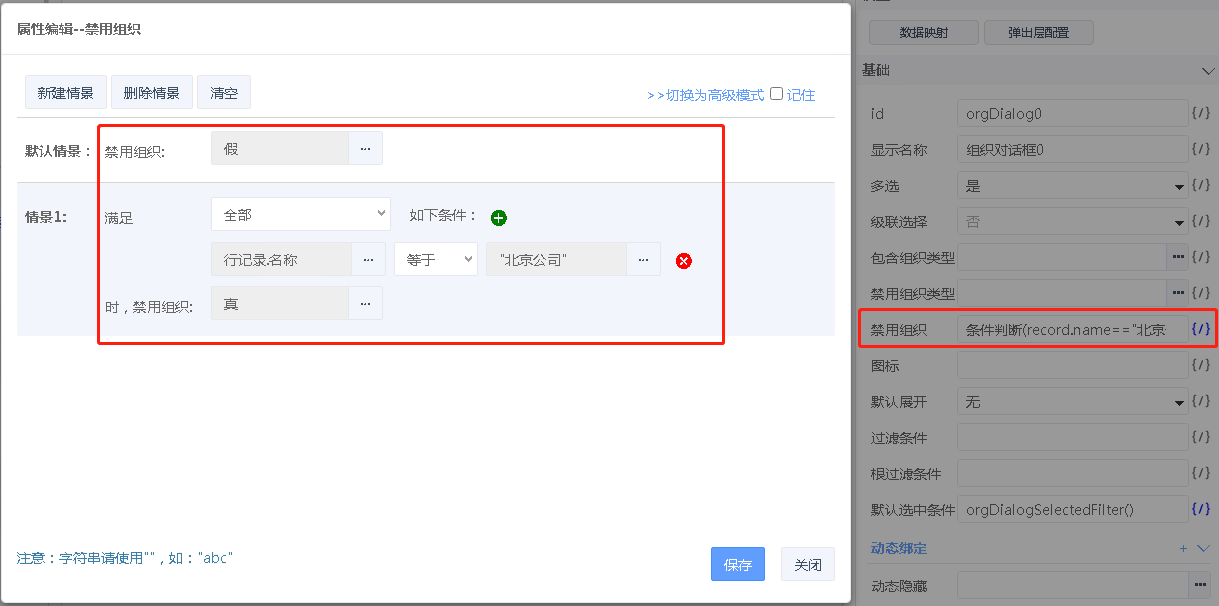Image resolution: width=1219 pixels, height=606 pixels.
Task: Click ellipsis button for 动态隐藏
Action: (1199, 583)
